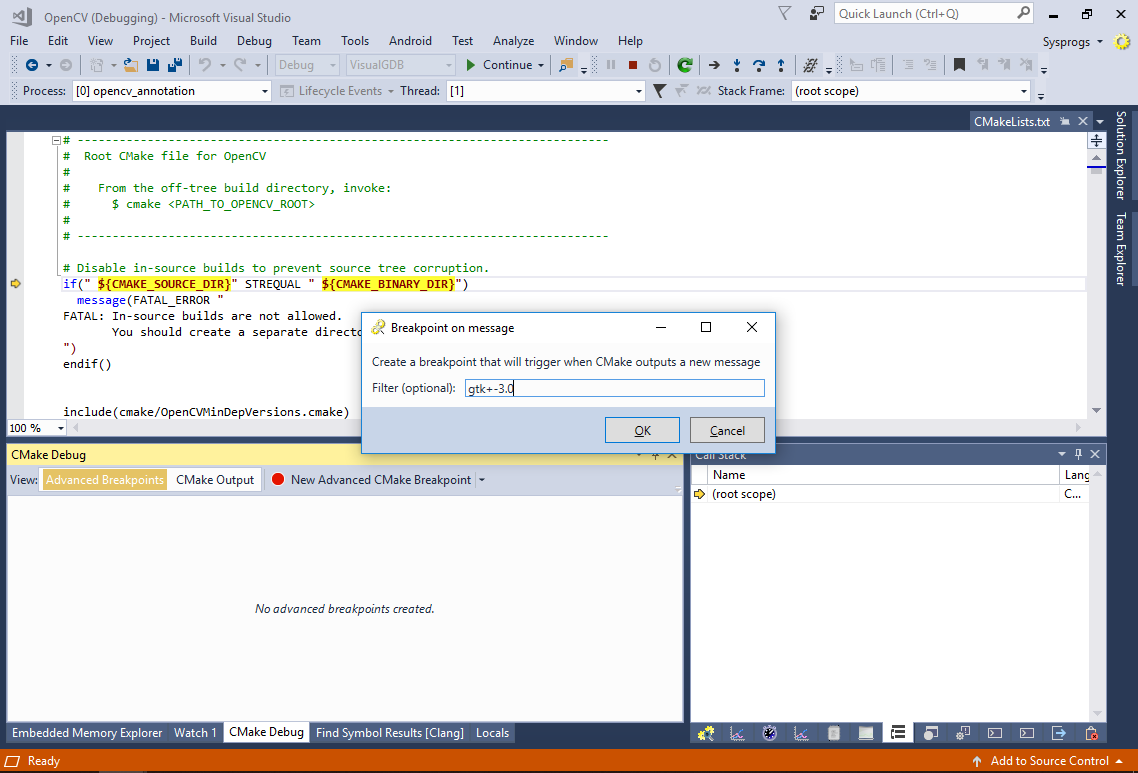
Task: Click the notification flag icon in title bar
Action: [785, 14]
